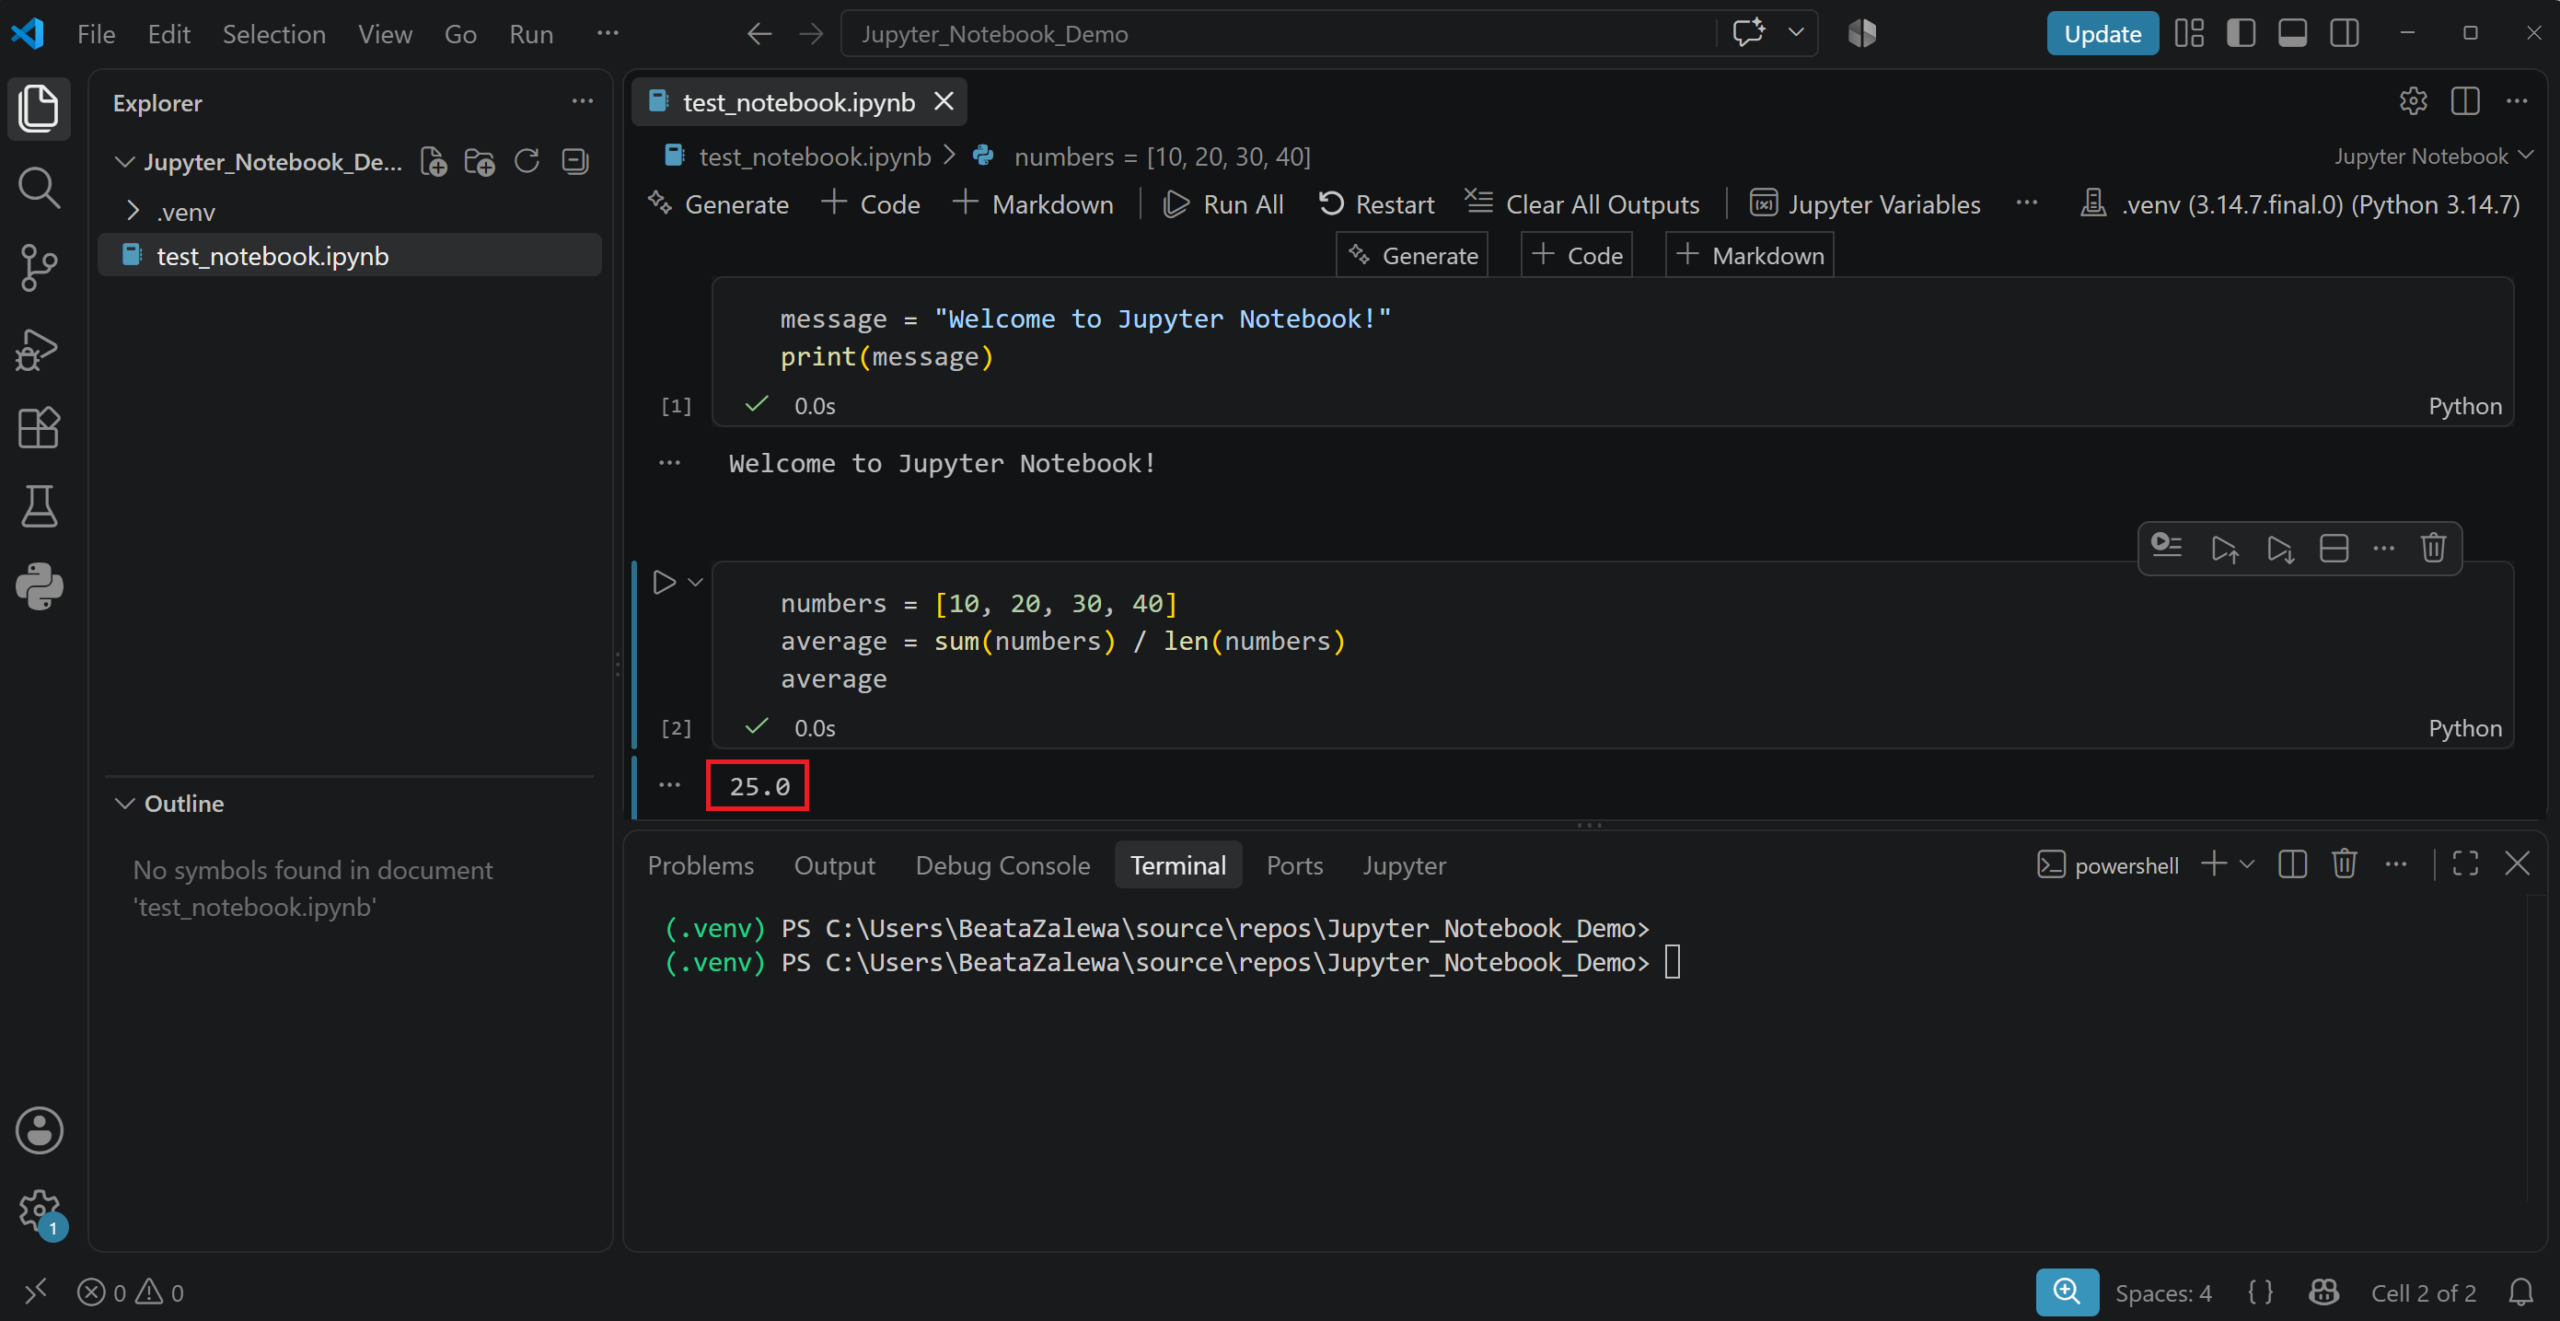2560x1321 pixels.
Task: Open notebook settings gear icon
Action: tap(2413, 101)
